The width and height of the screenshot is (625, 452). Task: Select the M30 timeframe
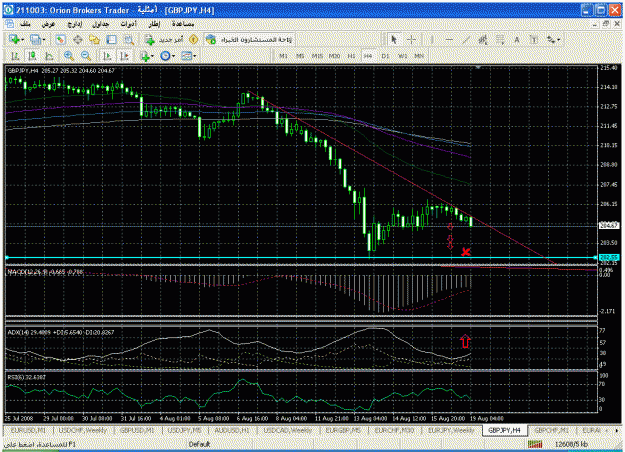click(334, 56)
